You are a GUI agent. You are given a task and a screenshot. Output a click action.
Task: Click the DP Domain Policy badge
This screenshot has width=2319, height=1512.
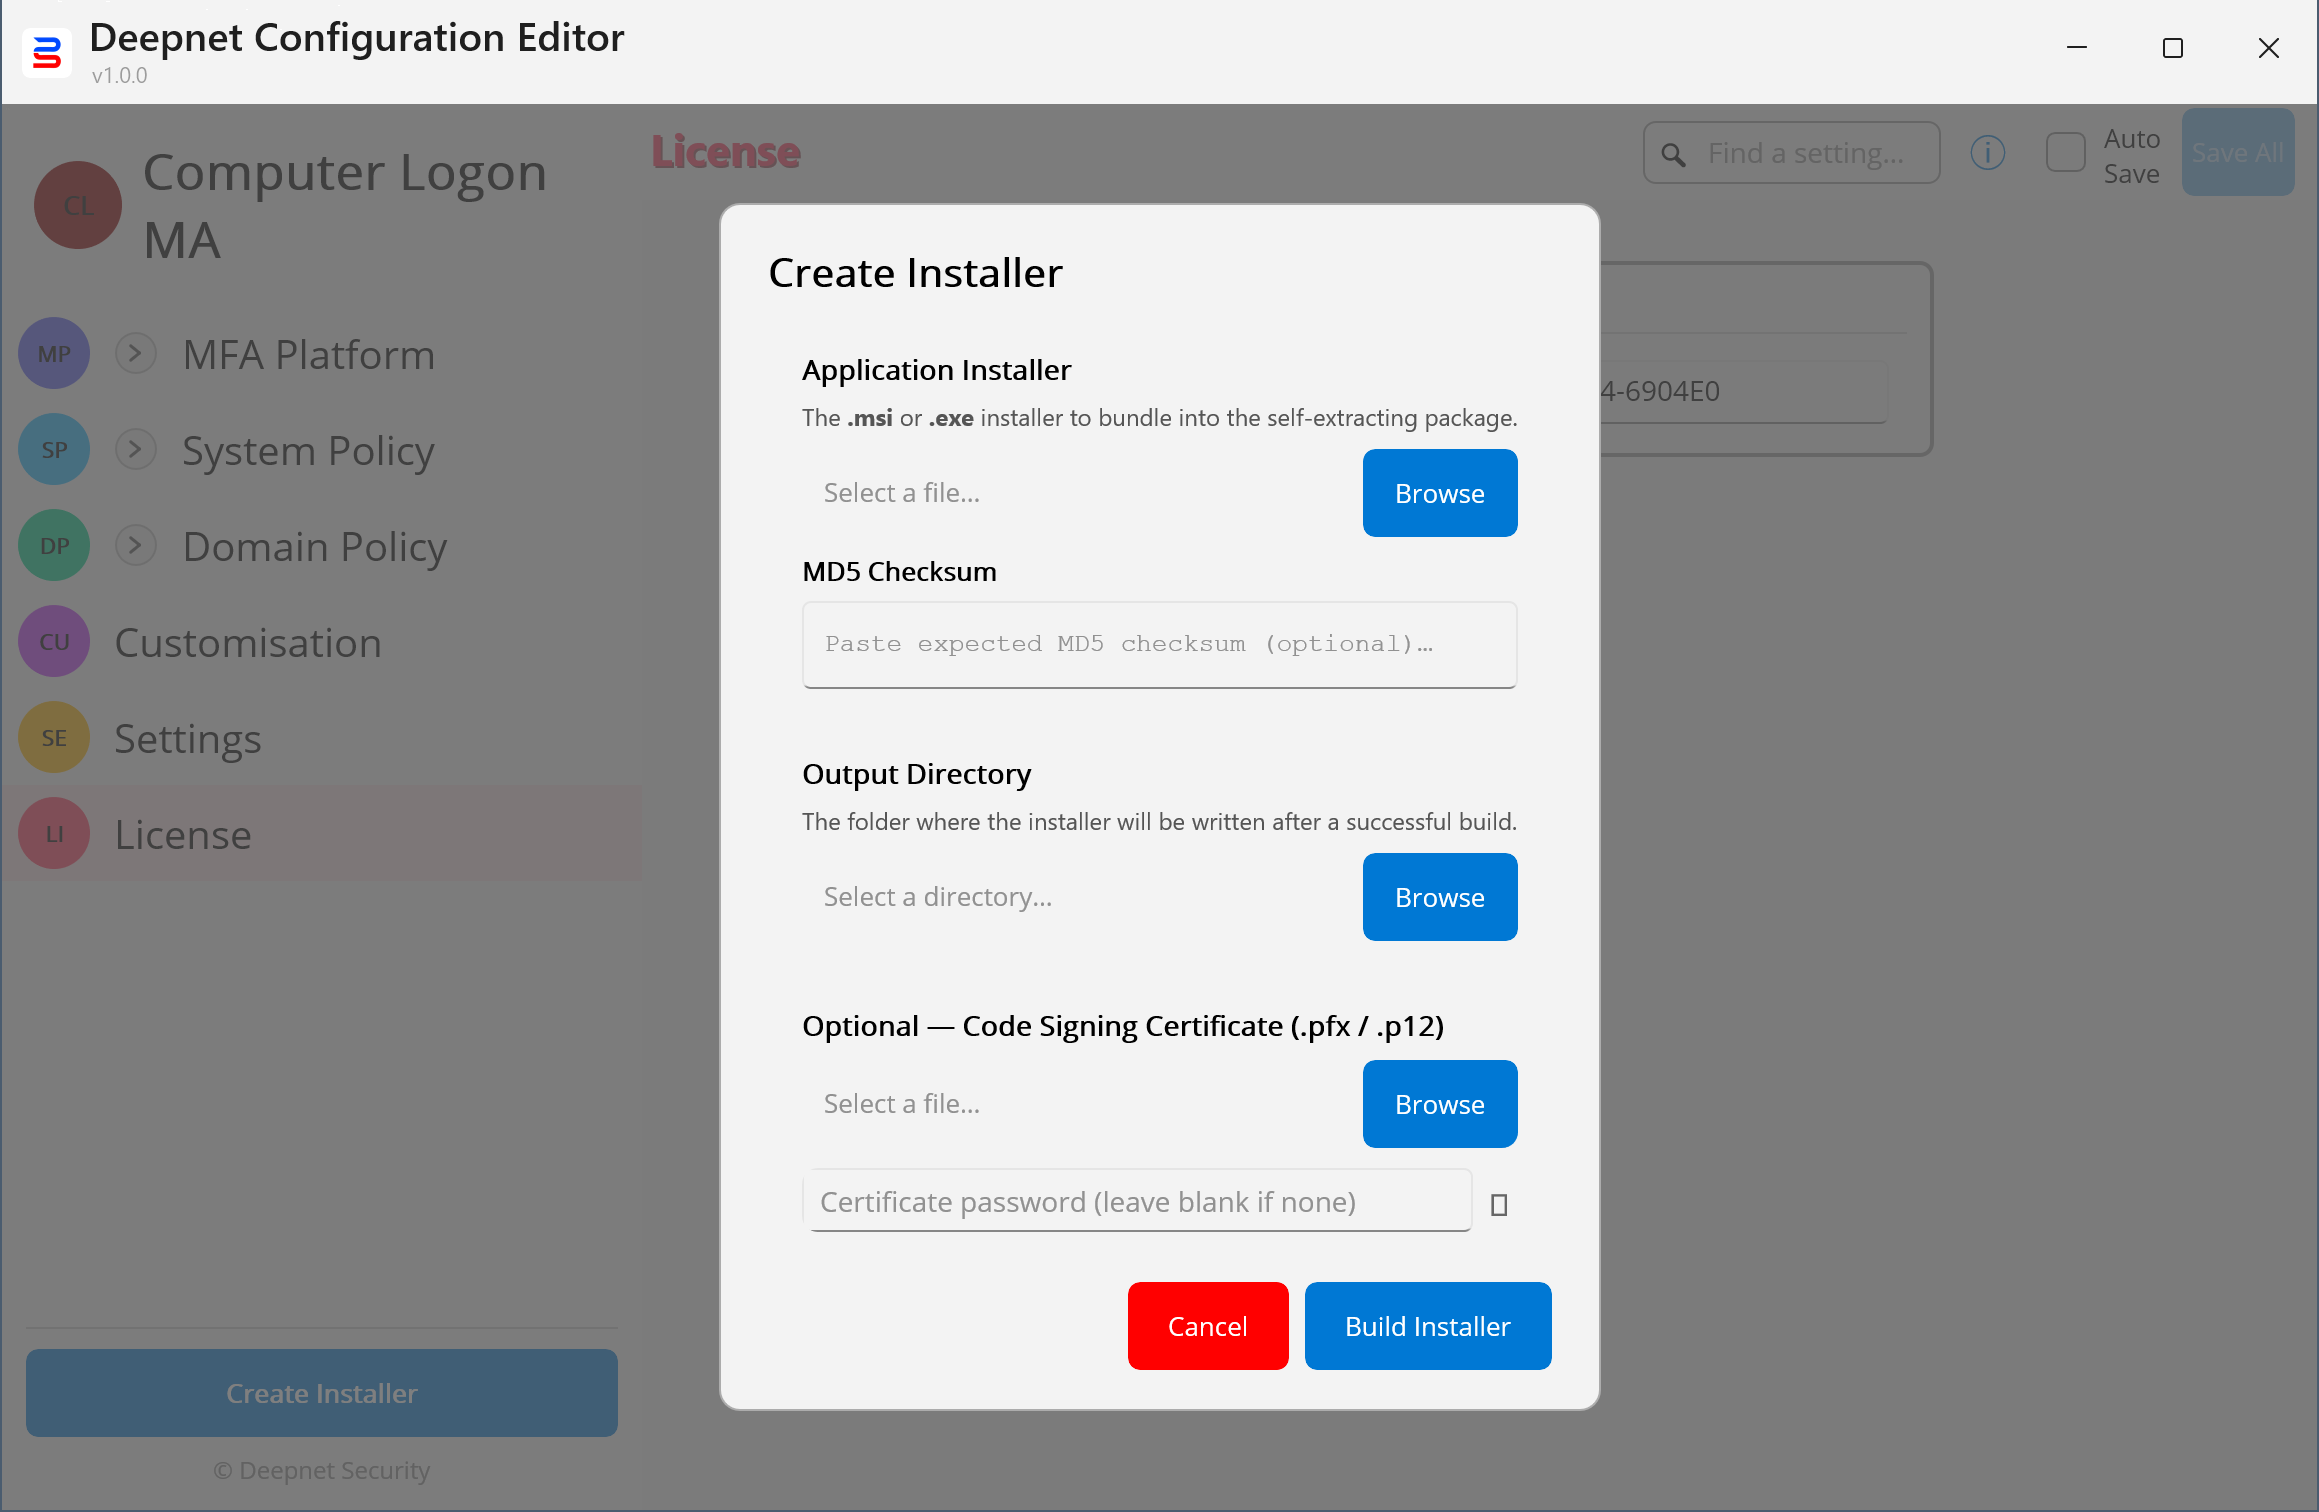[x=54, y=546]
